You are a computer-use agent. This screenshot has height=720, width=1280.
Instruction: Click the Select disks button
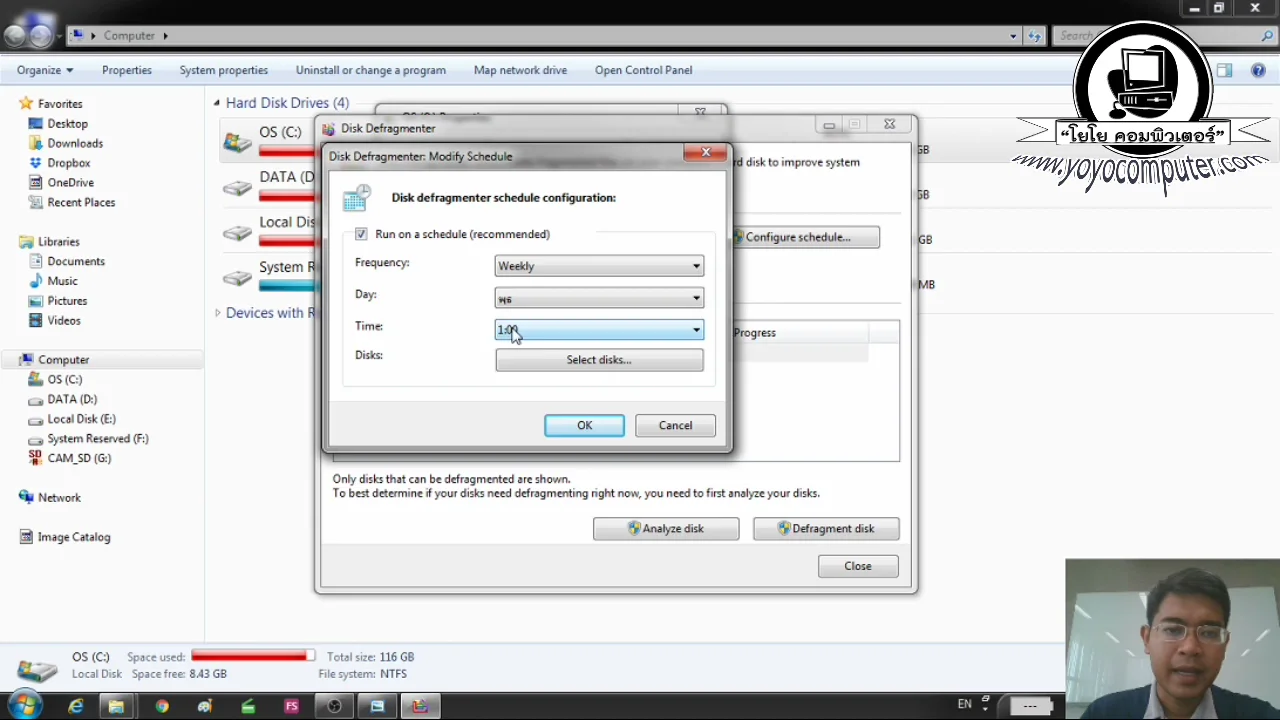pyautogui.click(x=598, y=359)
